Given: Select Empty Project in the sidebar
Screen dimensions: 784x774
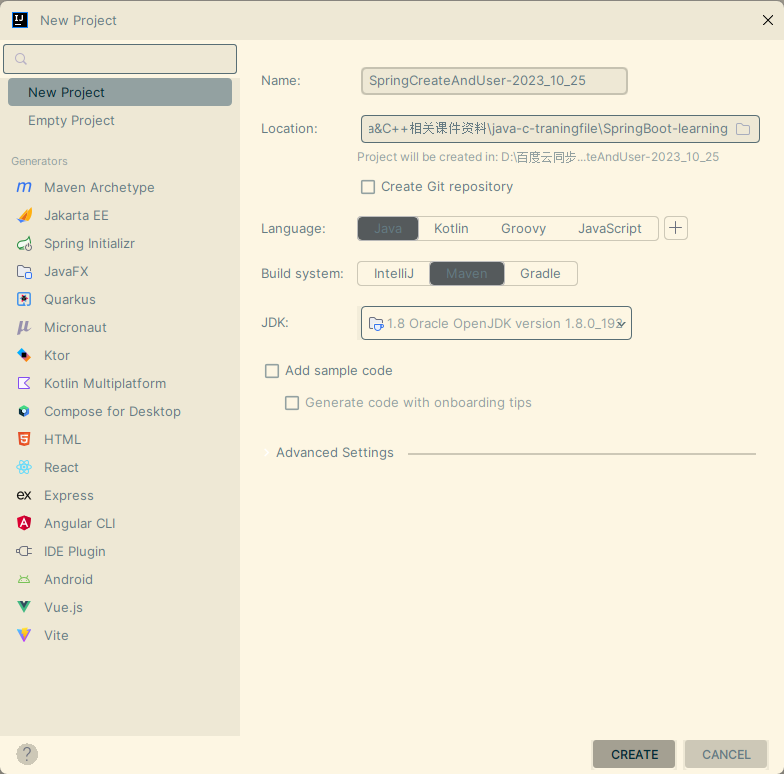Looking at the screenshot, I should pyautogui.click(x=120, y=120).
